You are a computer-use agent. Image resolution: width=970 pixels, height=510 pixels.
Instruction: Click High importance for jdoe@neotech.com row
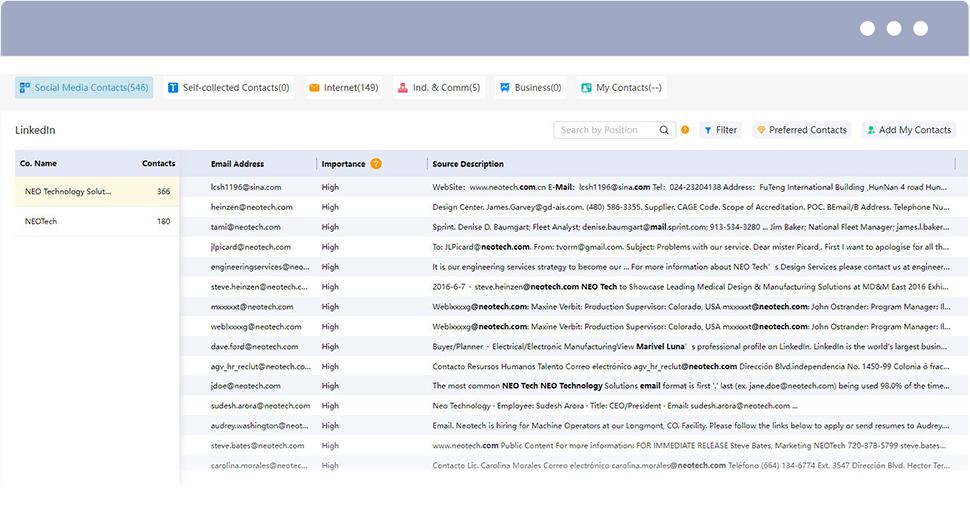click(x=330, y=386)
